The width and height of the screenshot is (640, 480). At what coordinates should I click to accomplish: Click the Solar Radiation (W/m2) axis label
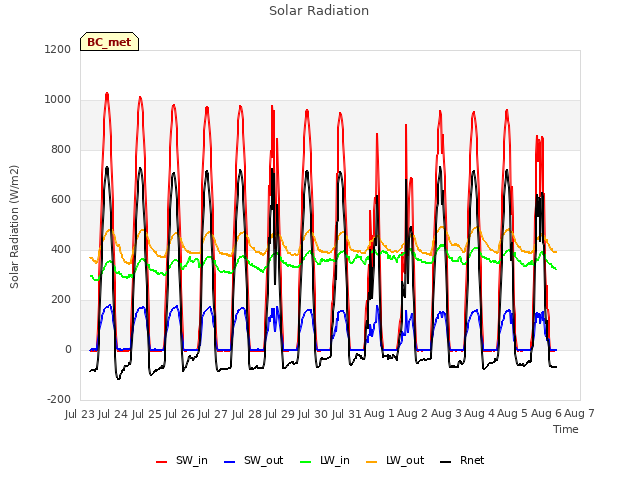tap(14, 227)
